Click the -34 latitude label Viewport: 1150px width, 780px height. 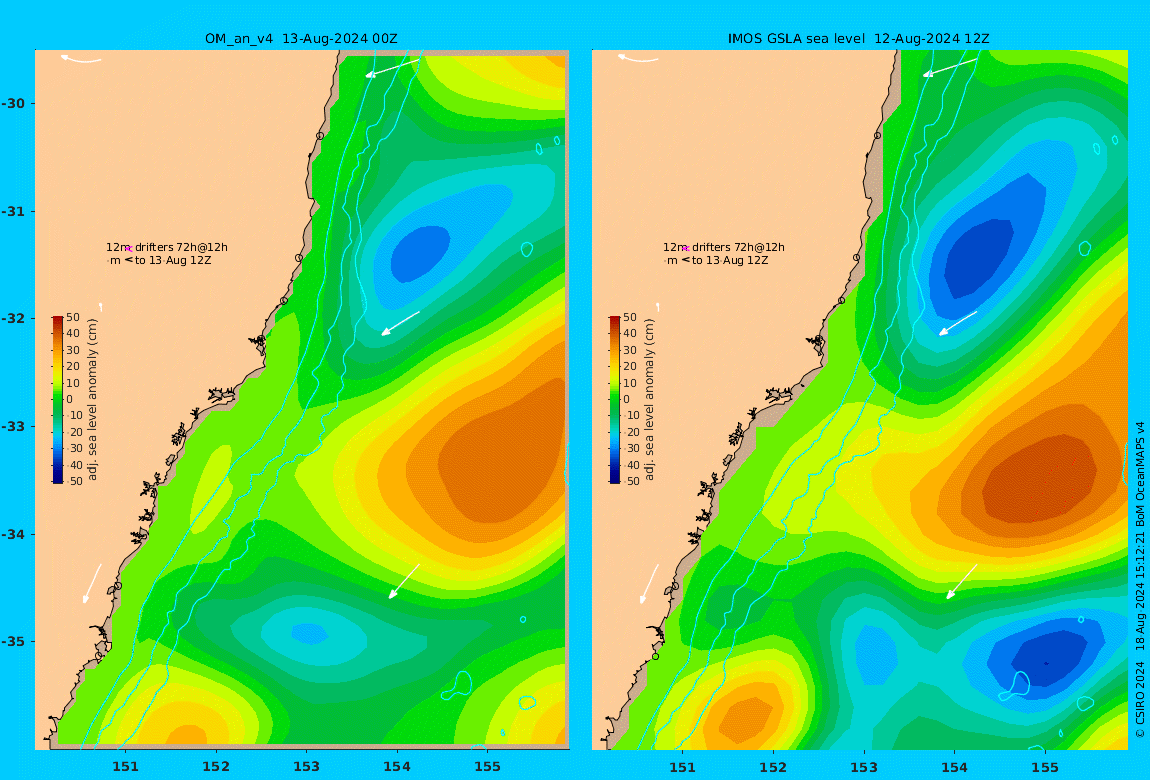click(x=12, y=534)
